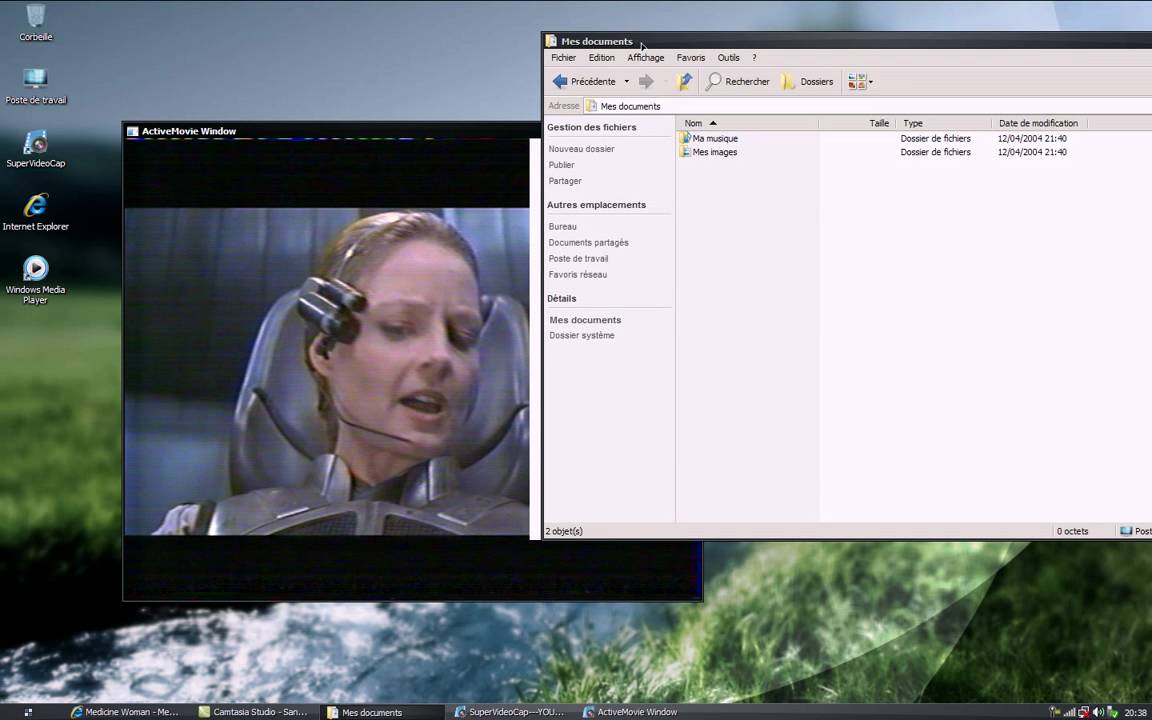
Task: Sort by the Nom column header
Action: click(x=748, y=123)
